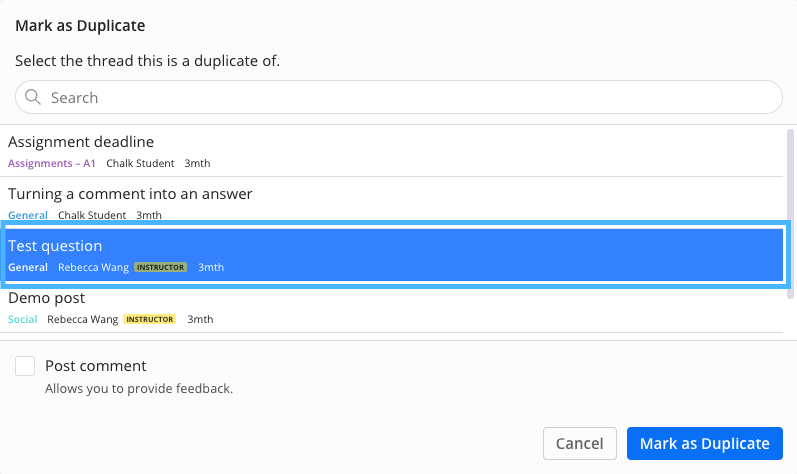Click Rebecca Wang name on Demo post
The width and height of the screenshot is (797, 474).
(x=82, y=319)
